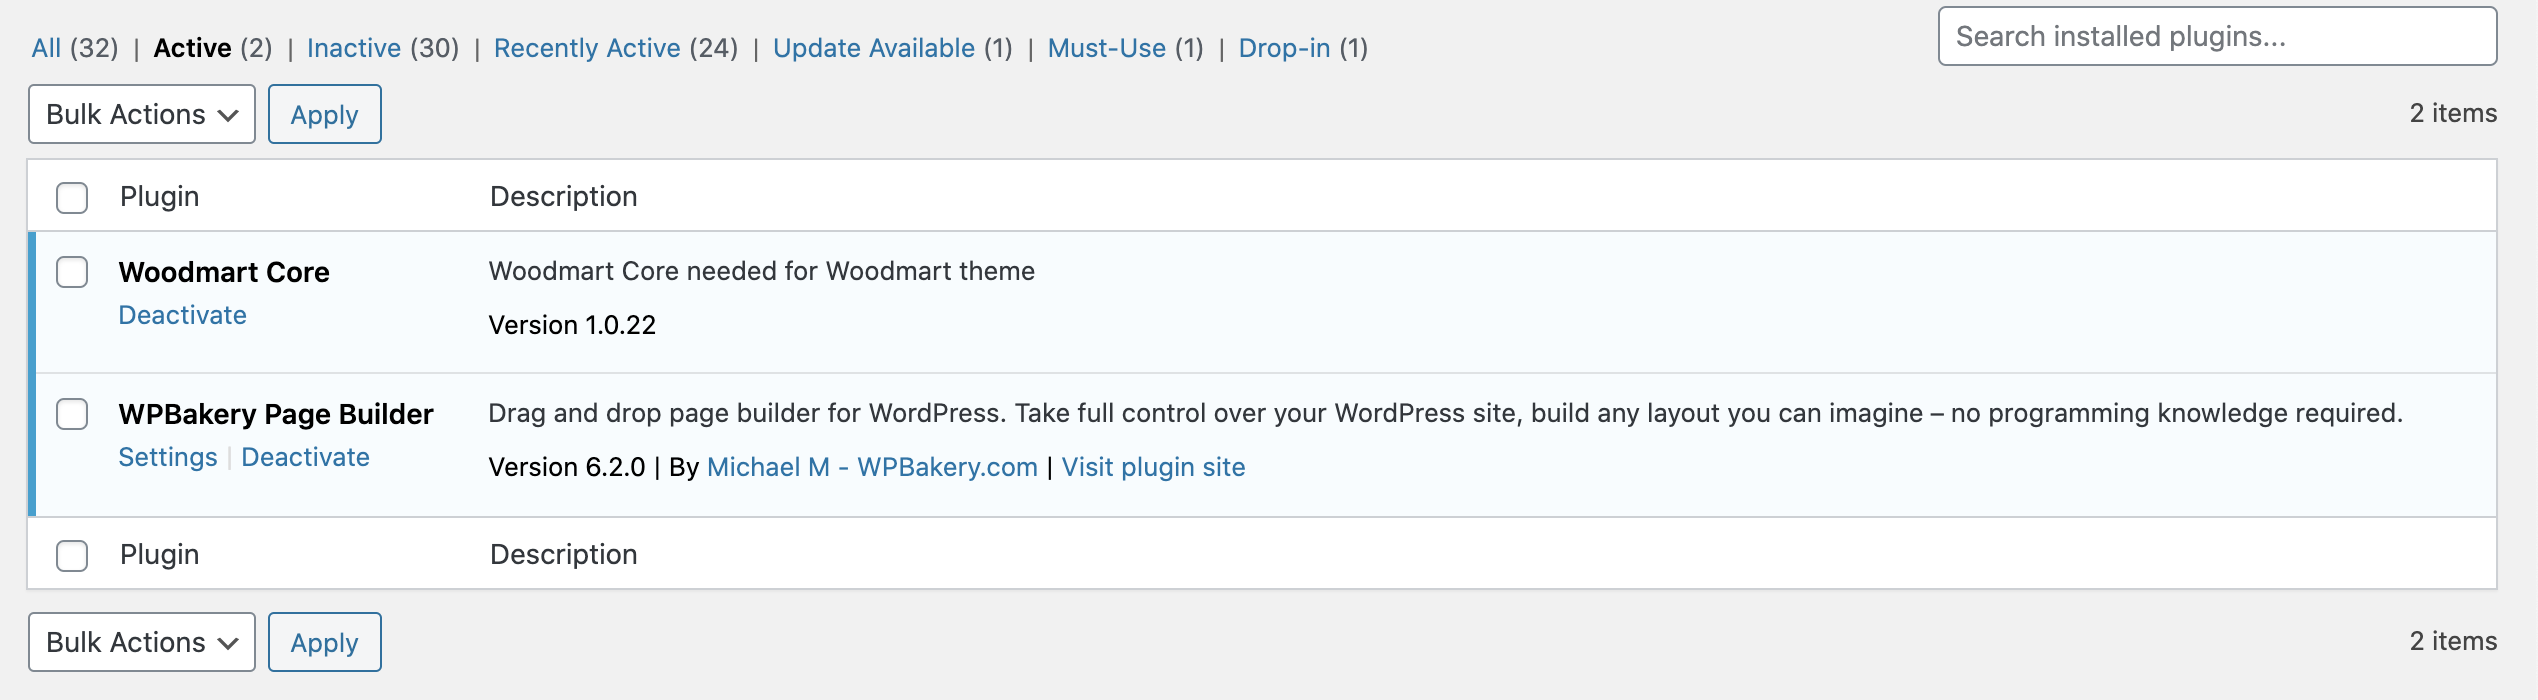Toggle the select-all checkbox in table footer

point(72,555)
